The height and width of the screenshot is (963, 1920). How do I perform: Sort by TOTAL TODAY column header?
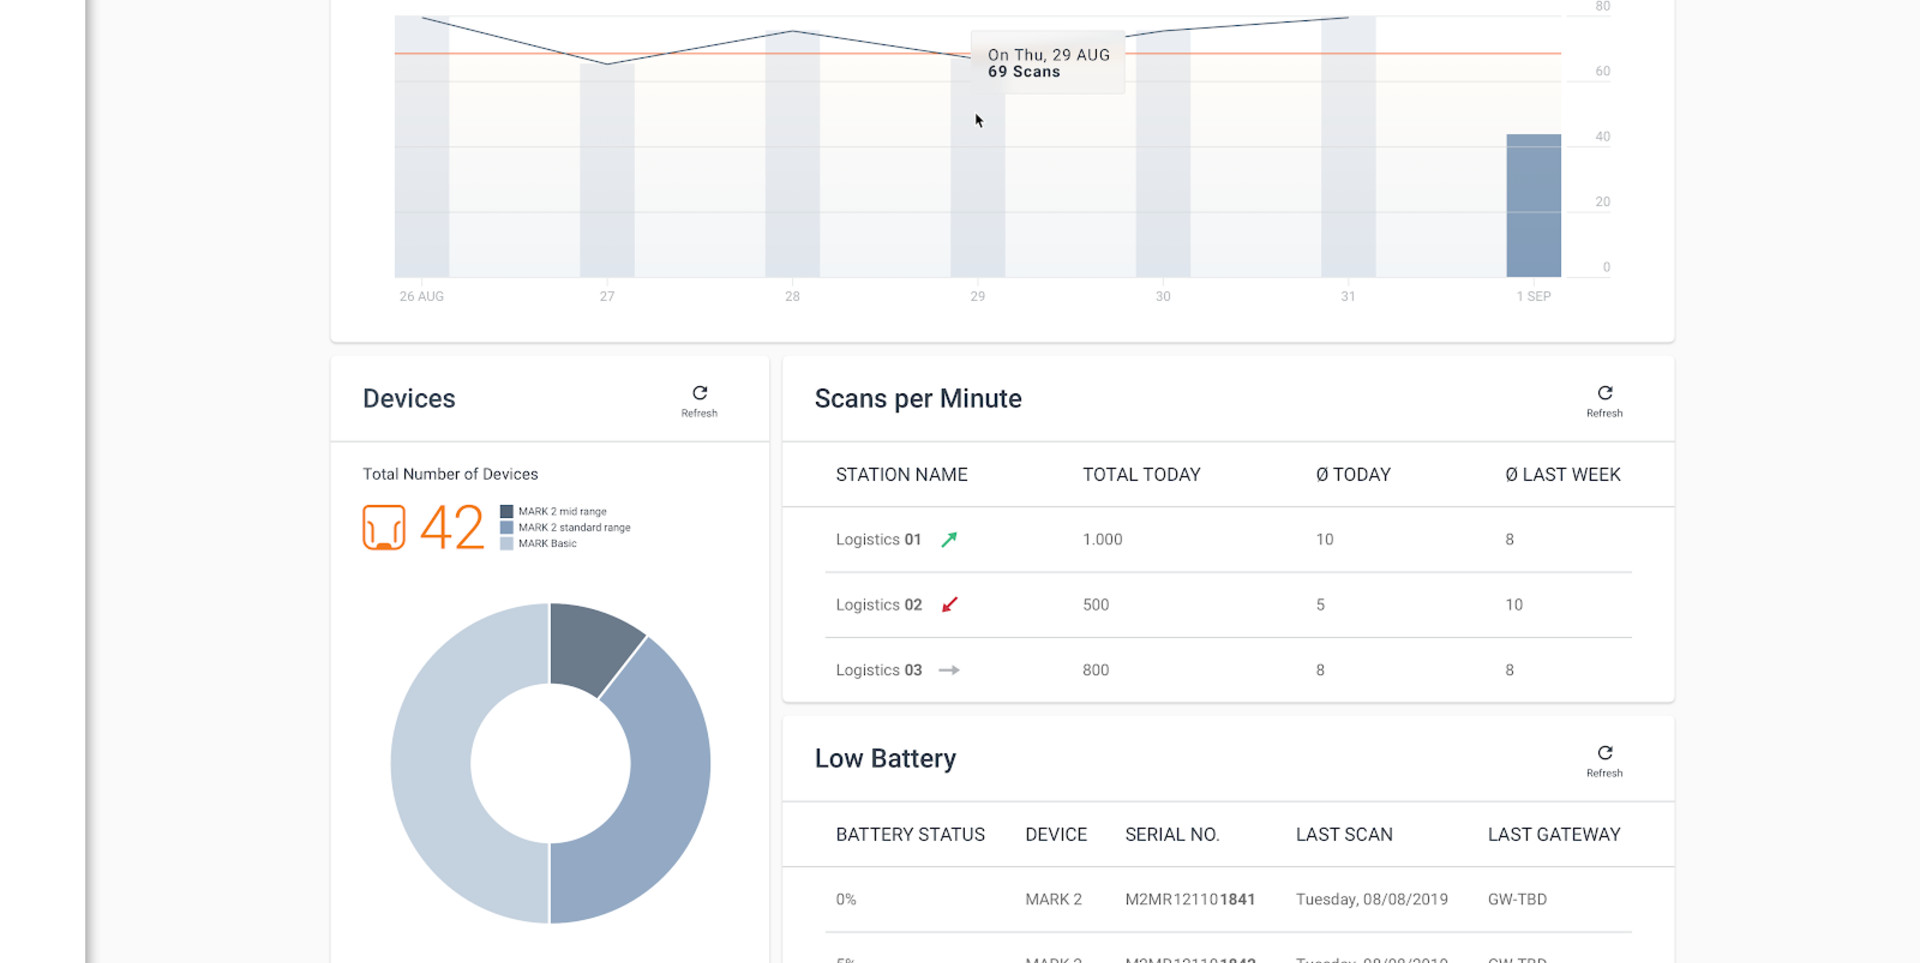pyautogui.click(x=1141, y=475)
